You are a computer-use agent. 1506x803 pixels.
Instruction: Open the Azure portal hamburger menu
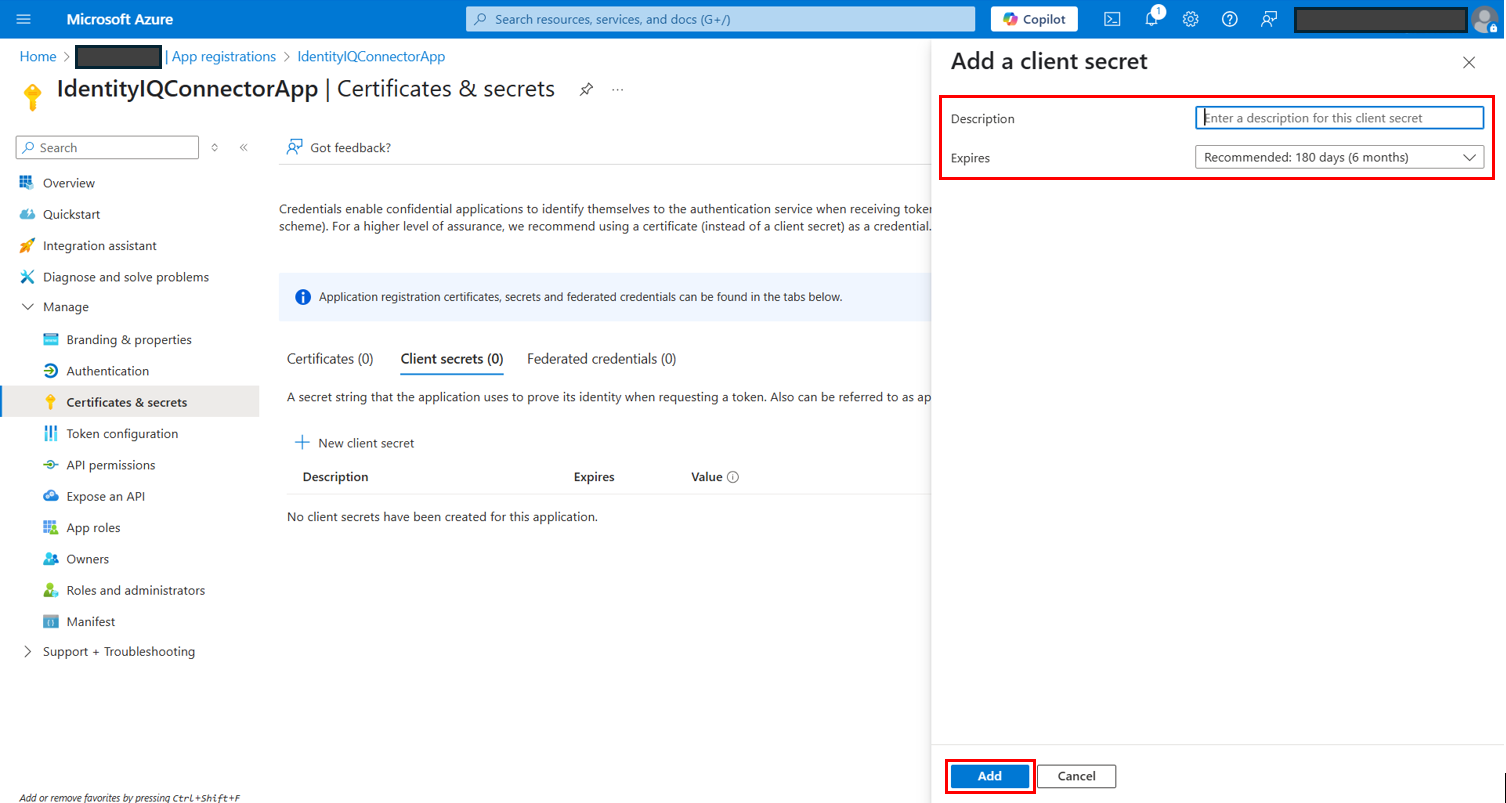pos(24,19)
